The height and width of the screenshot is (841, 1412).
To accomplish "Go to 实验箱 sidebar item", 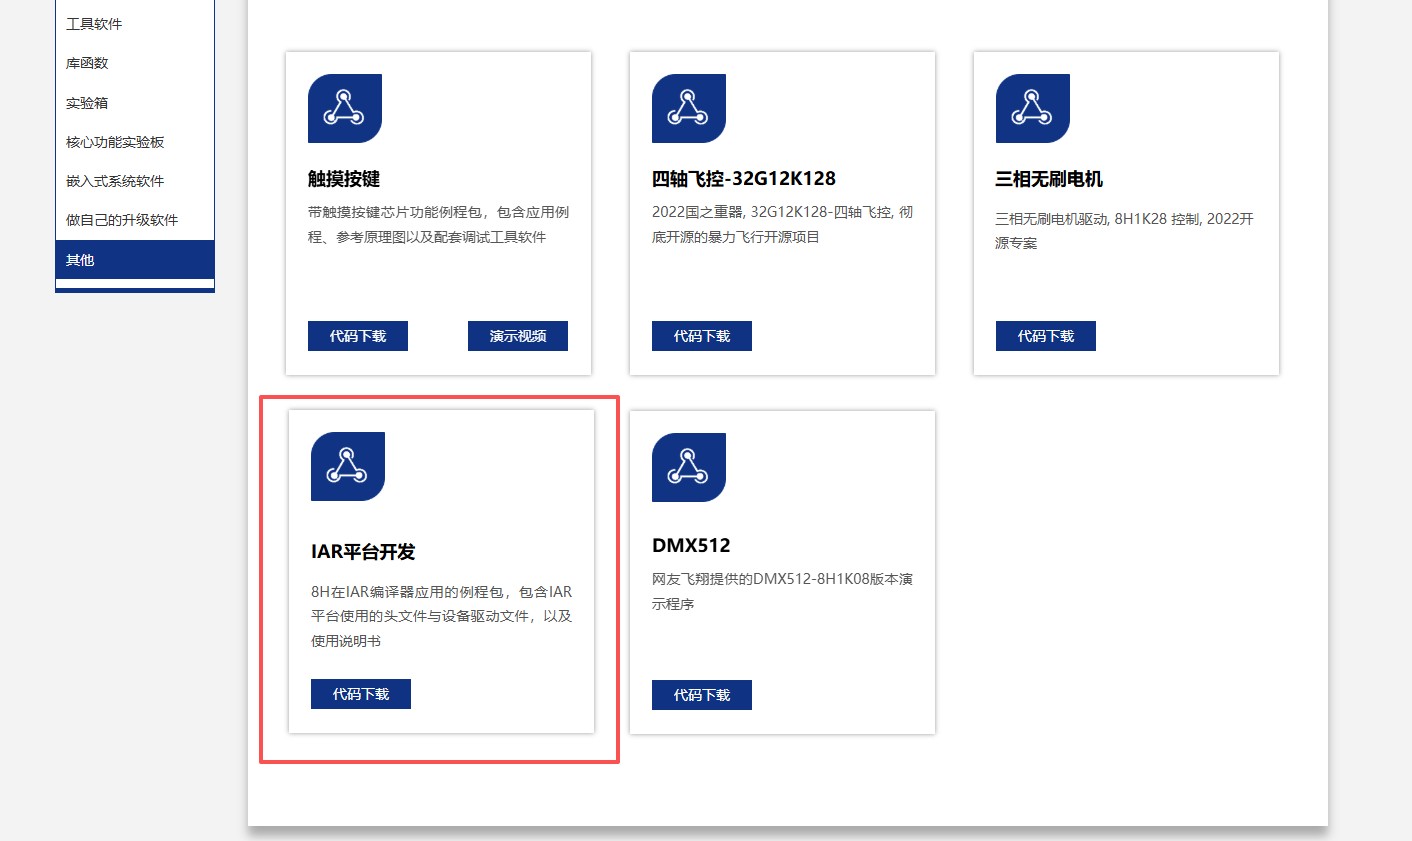I will point(87,103).
